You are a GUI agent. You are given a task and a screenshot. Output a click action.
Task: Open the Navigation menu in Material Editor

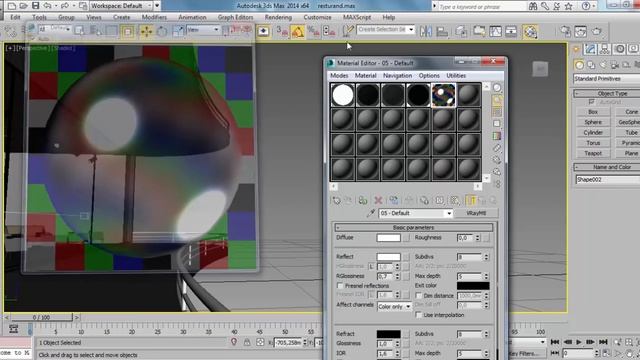click(x=397, y=76)
